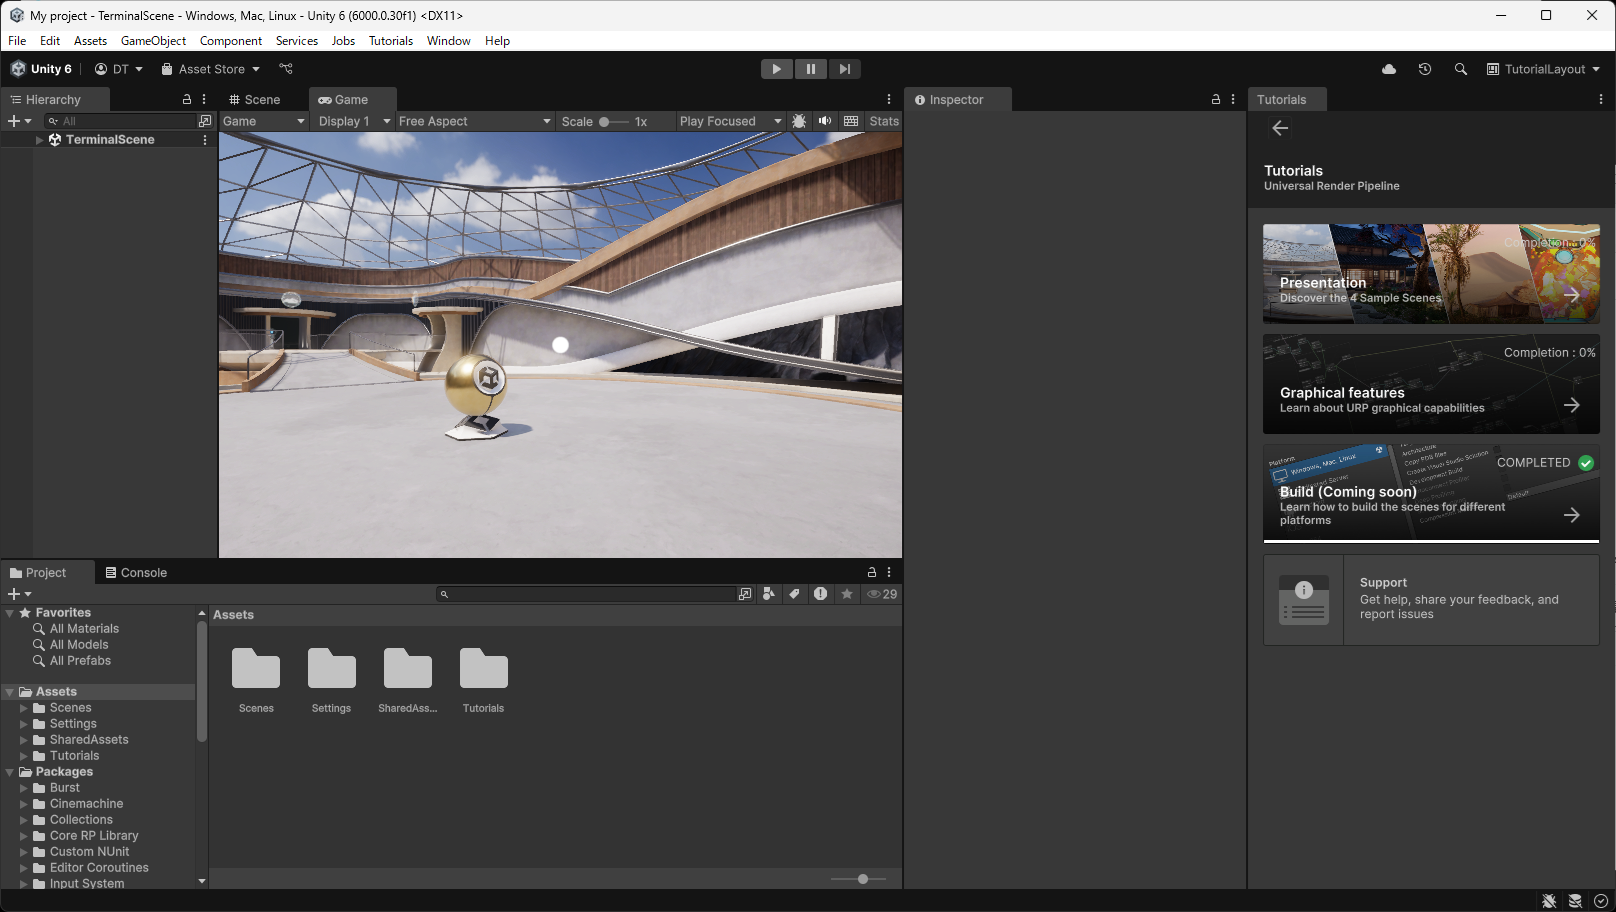Open the Graphical features tutorial card

pyautogui.click(x=1431, y=384)
